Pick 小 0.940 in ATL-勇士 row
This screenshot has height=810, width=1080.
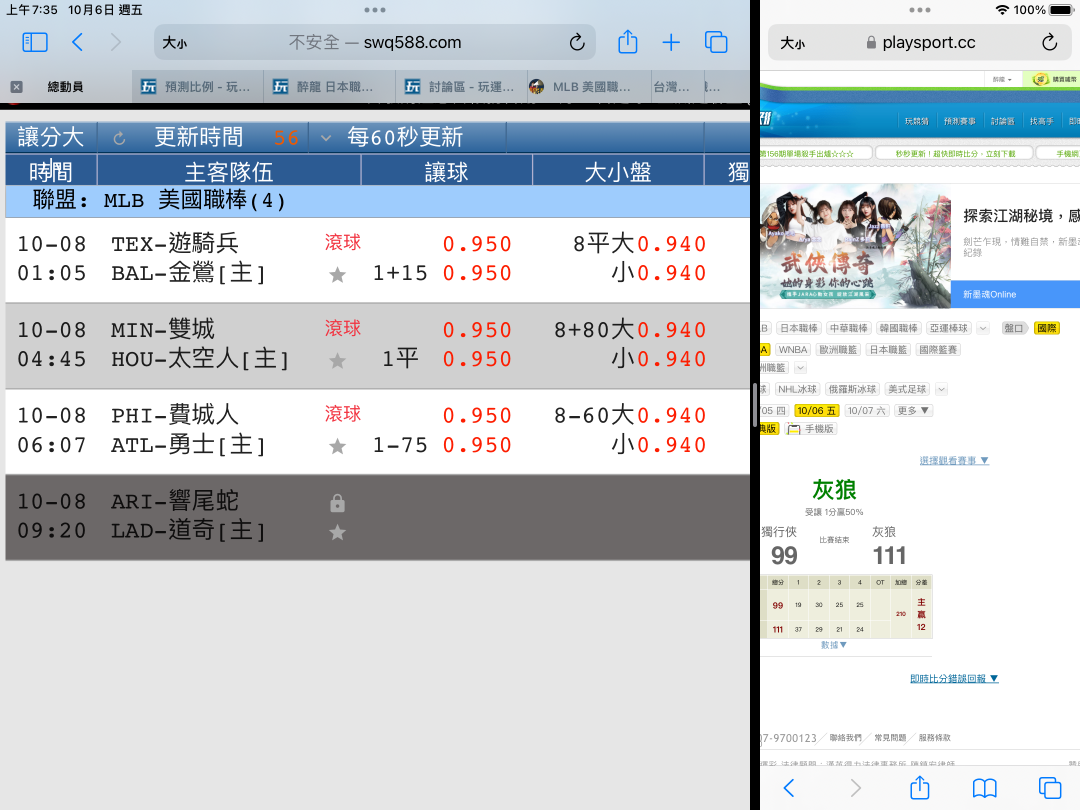[672, 445]
